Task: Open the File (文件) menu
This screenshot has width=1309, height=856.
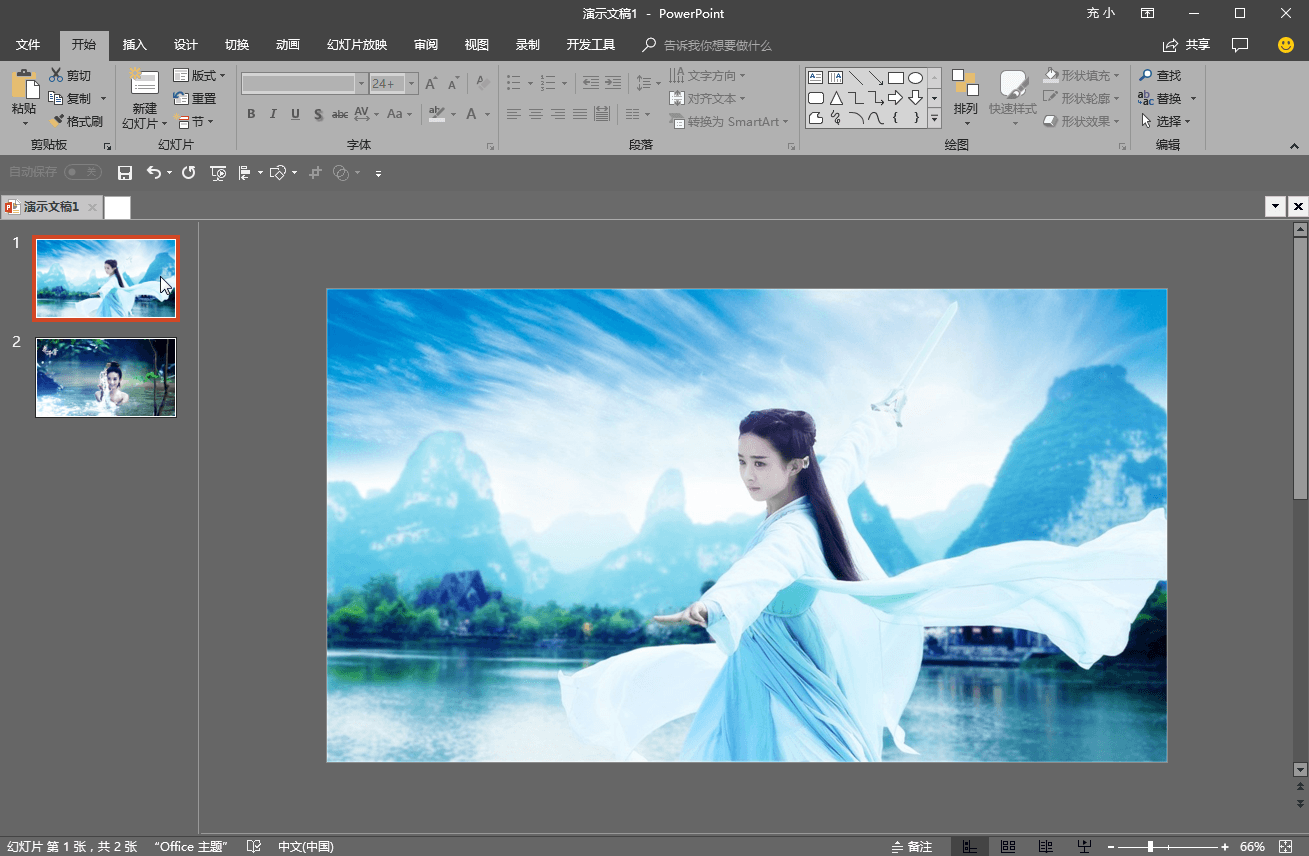Action: pos(28,45)
